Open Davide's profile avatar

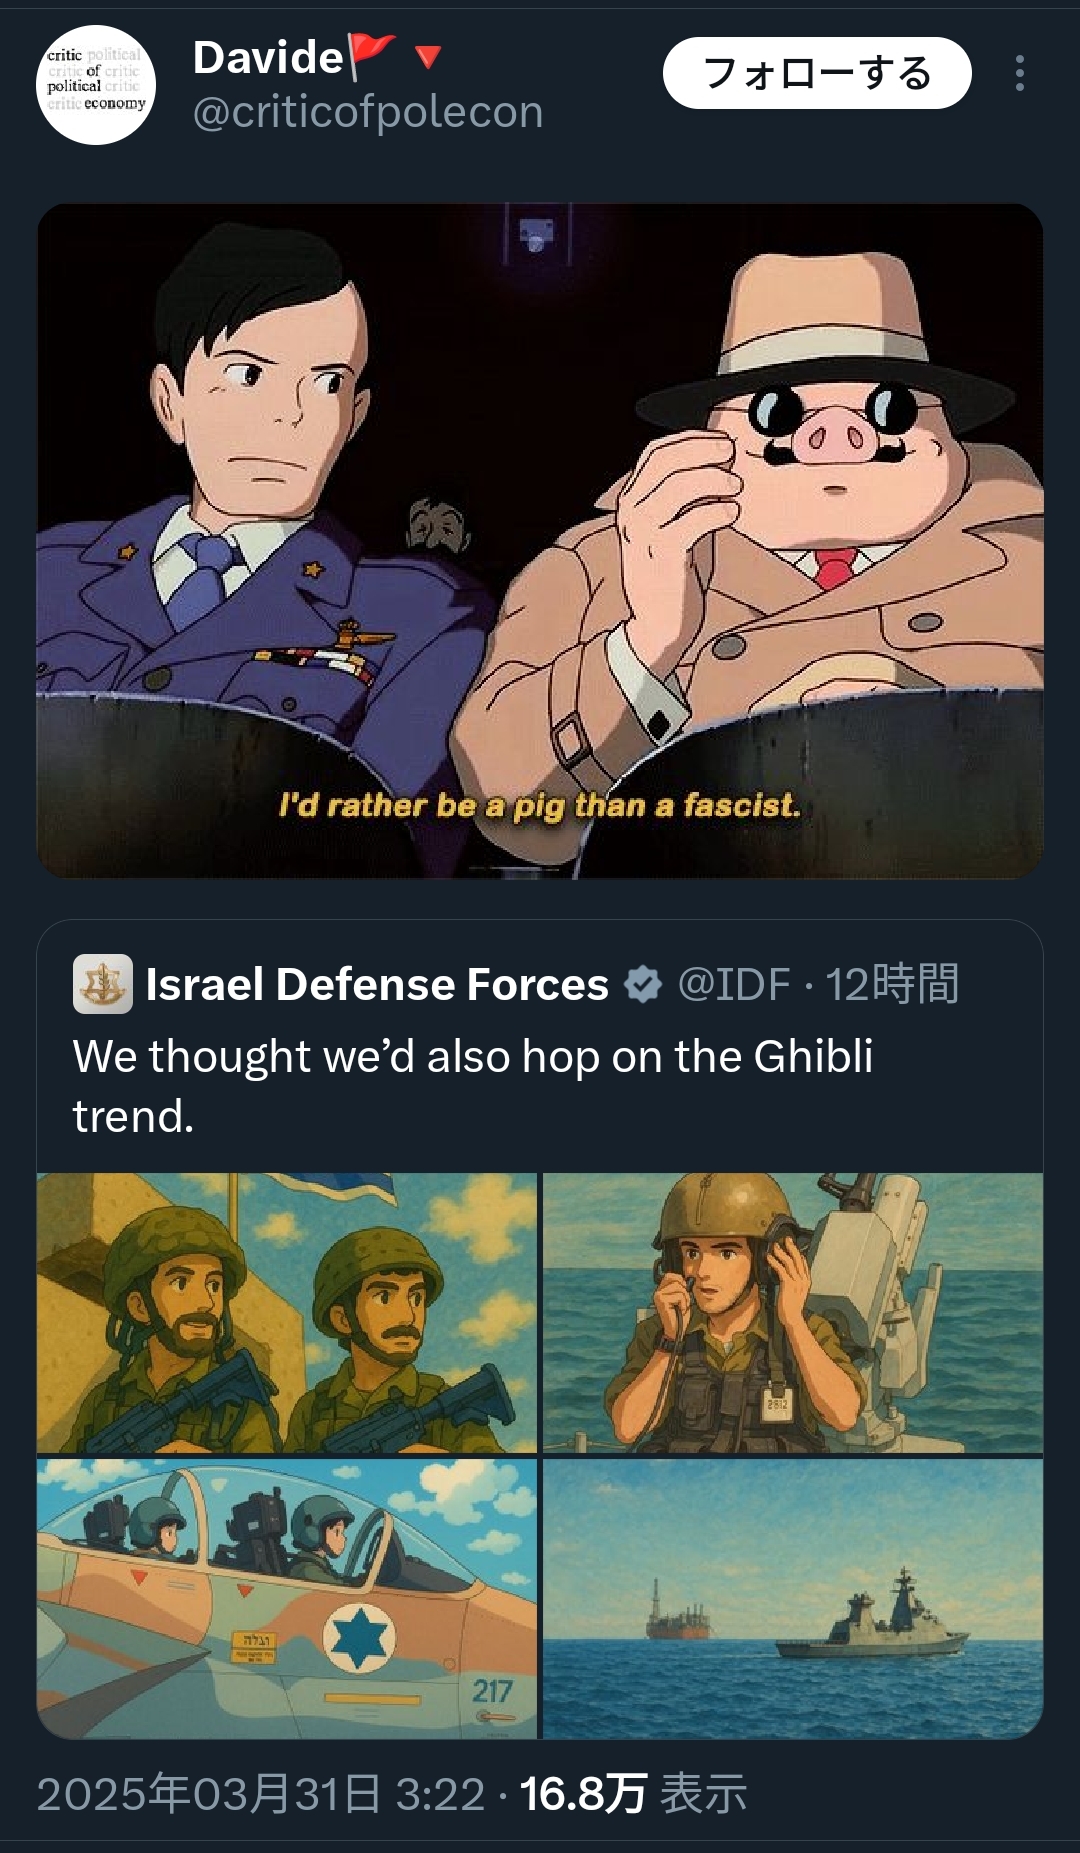coord(96,85)
